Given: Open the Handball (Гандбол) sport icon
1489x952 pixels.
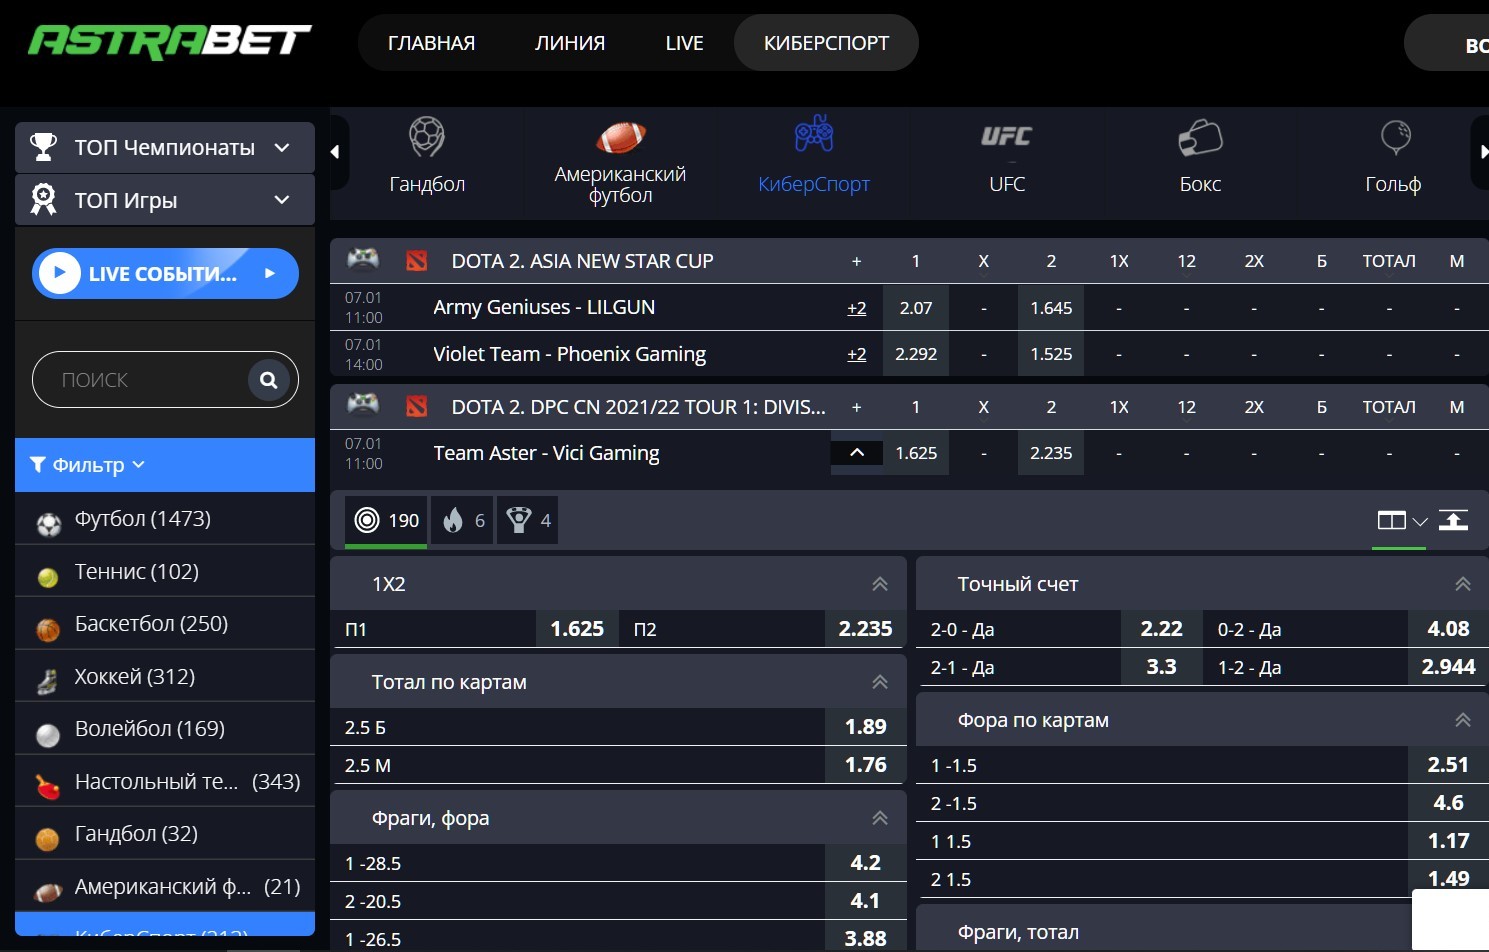Looking at the screenshot, I should [427, 137].
